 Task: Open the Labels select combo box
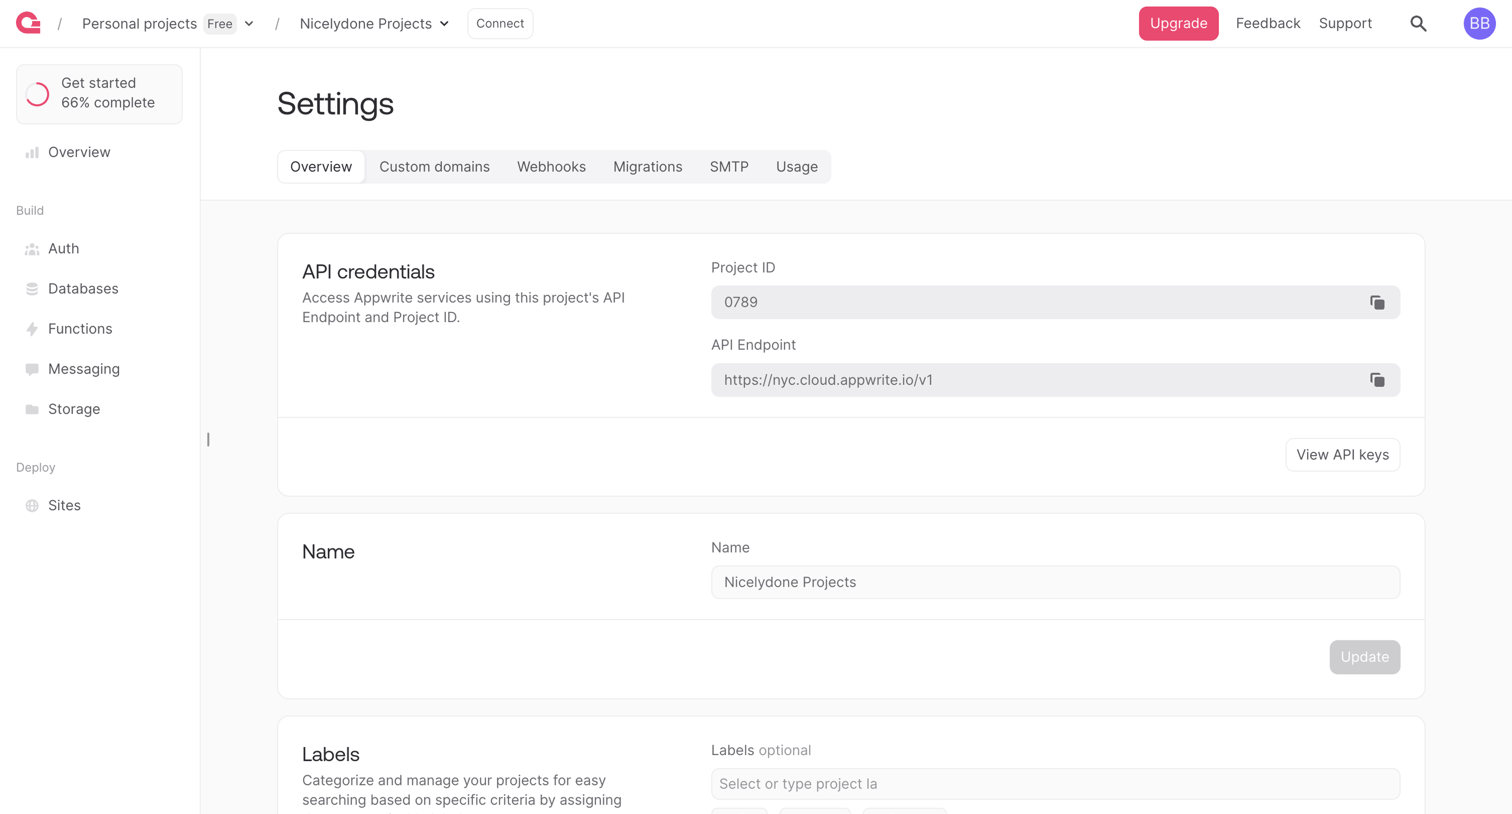pos(1055,784)
